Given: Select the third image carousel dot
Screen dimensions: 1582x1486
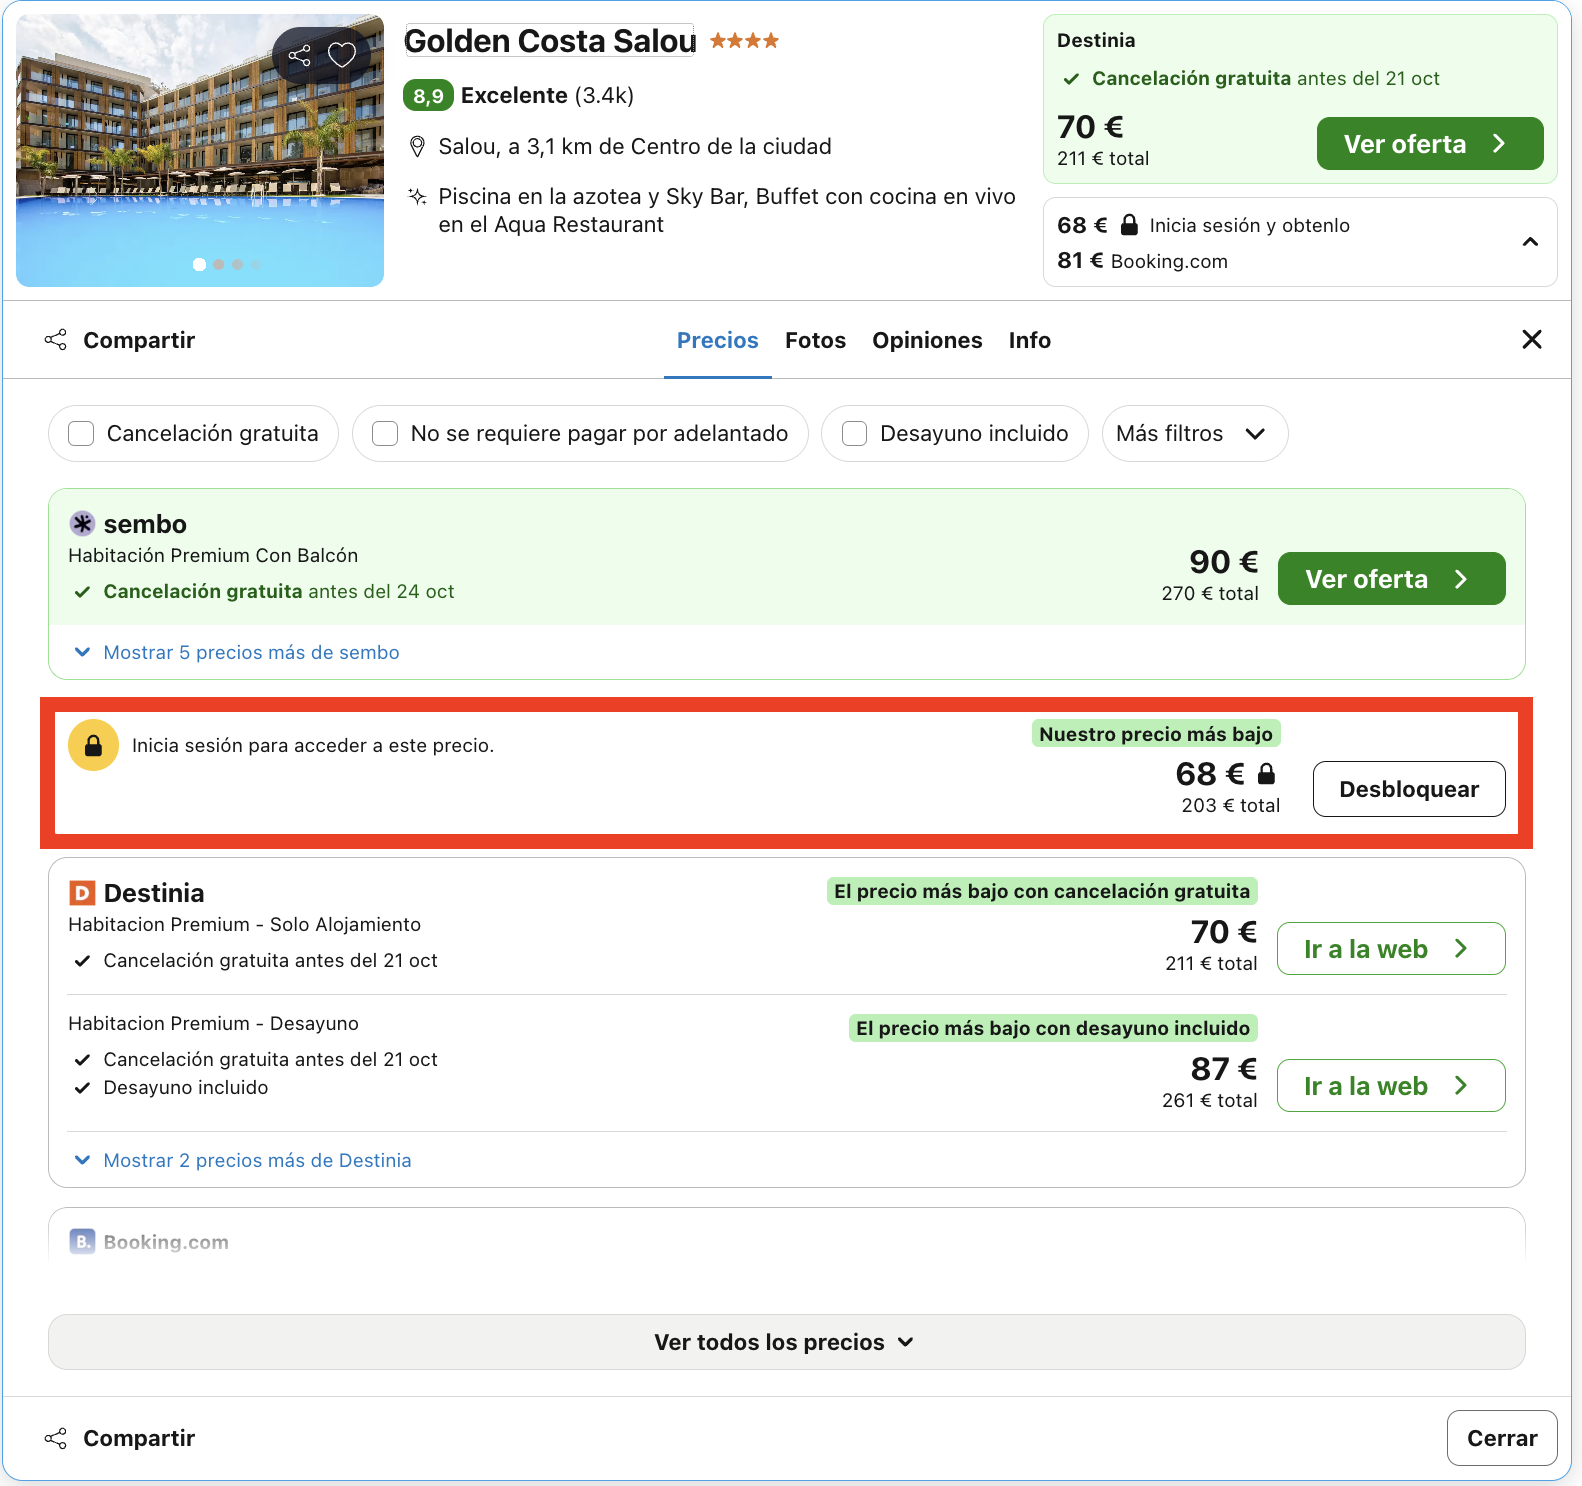Looking at the screenshot, I should coord(237,264).
